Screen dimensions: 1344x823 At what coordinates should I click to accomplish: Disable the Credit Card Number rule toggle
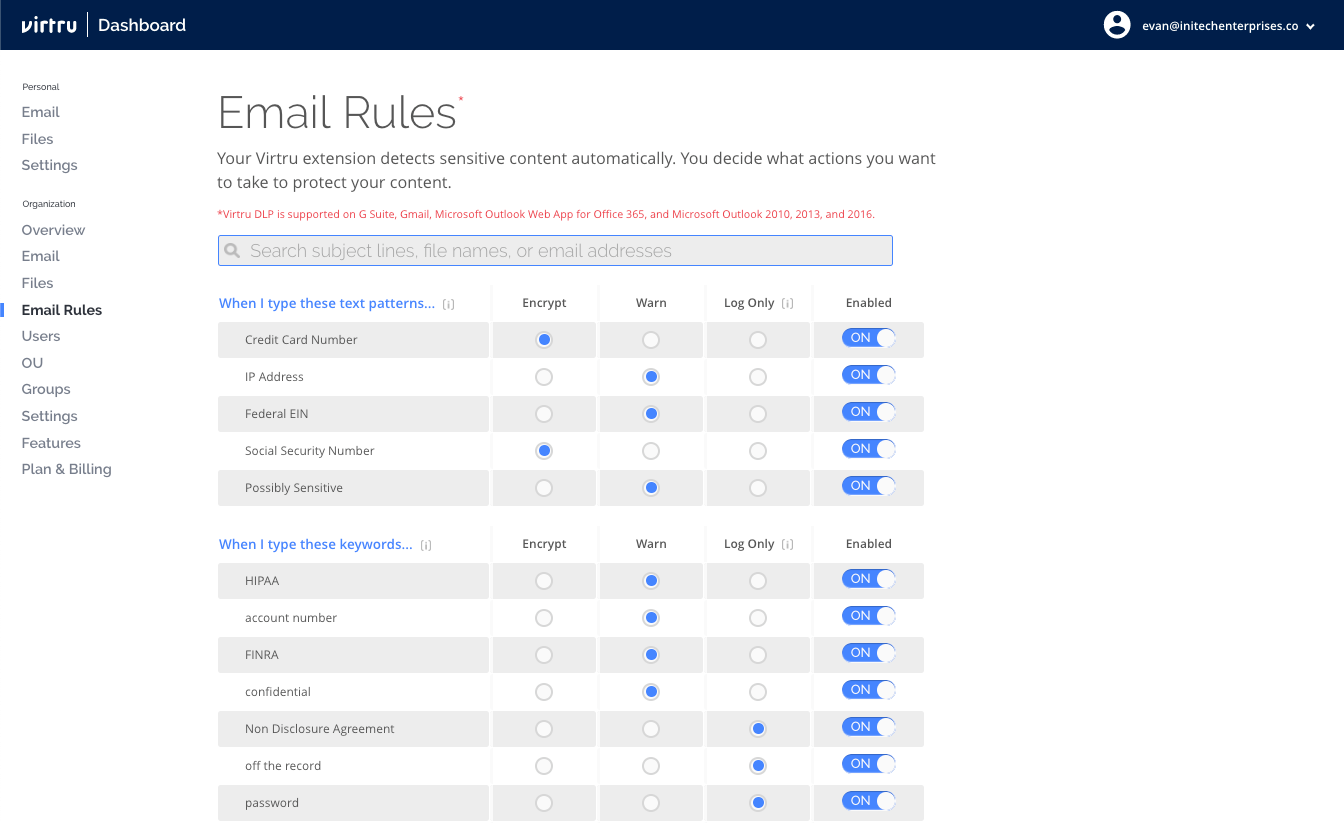[868, 338]
